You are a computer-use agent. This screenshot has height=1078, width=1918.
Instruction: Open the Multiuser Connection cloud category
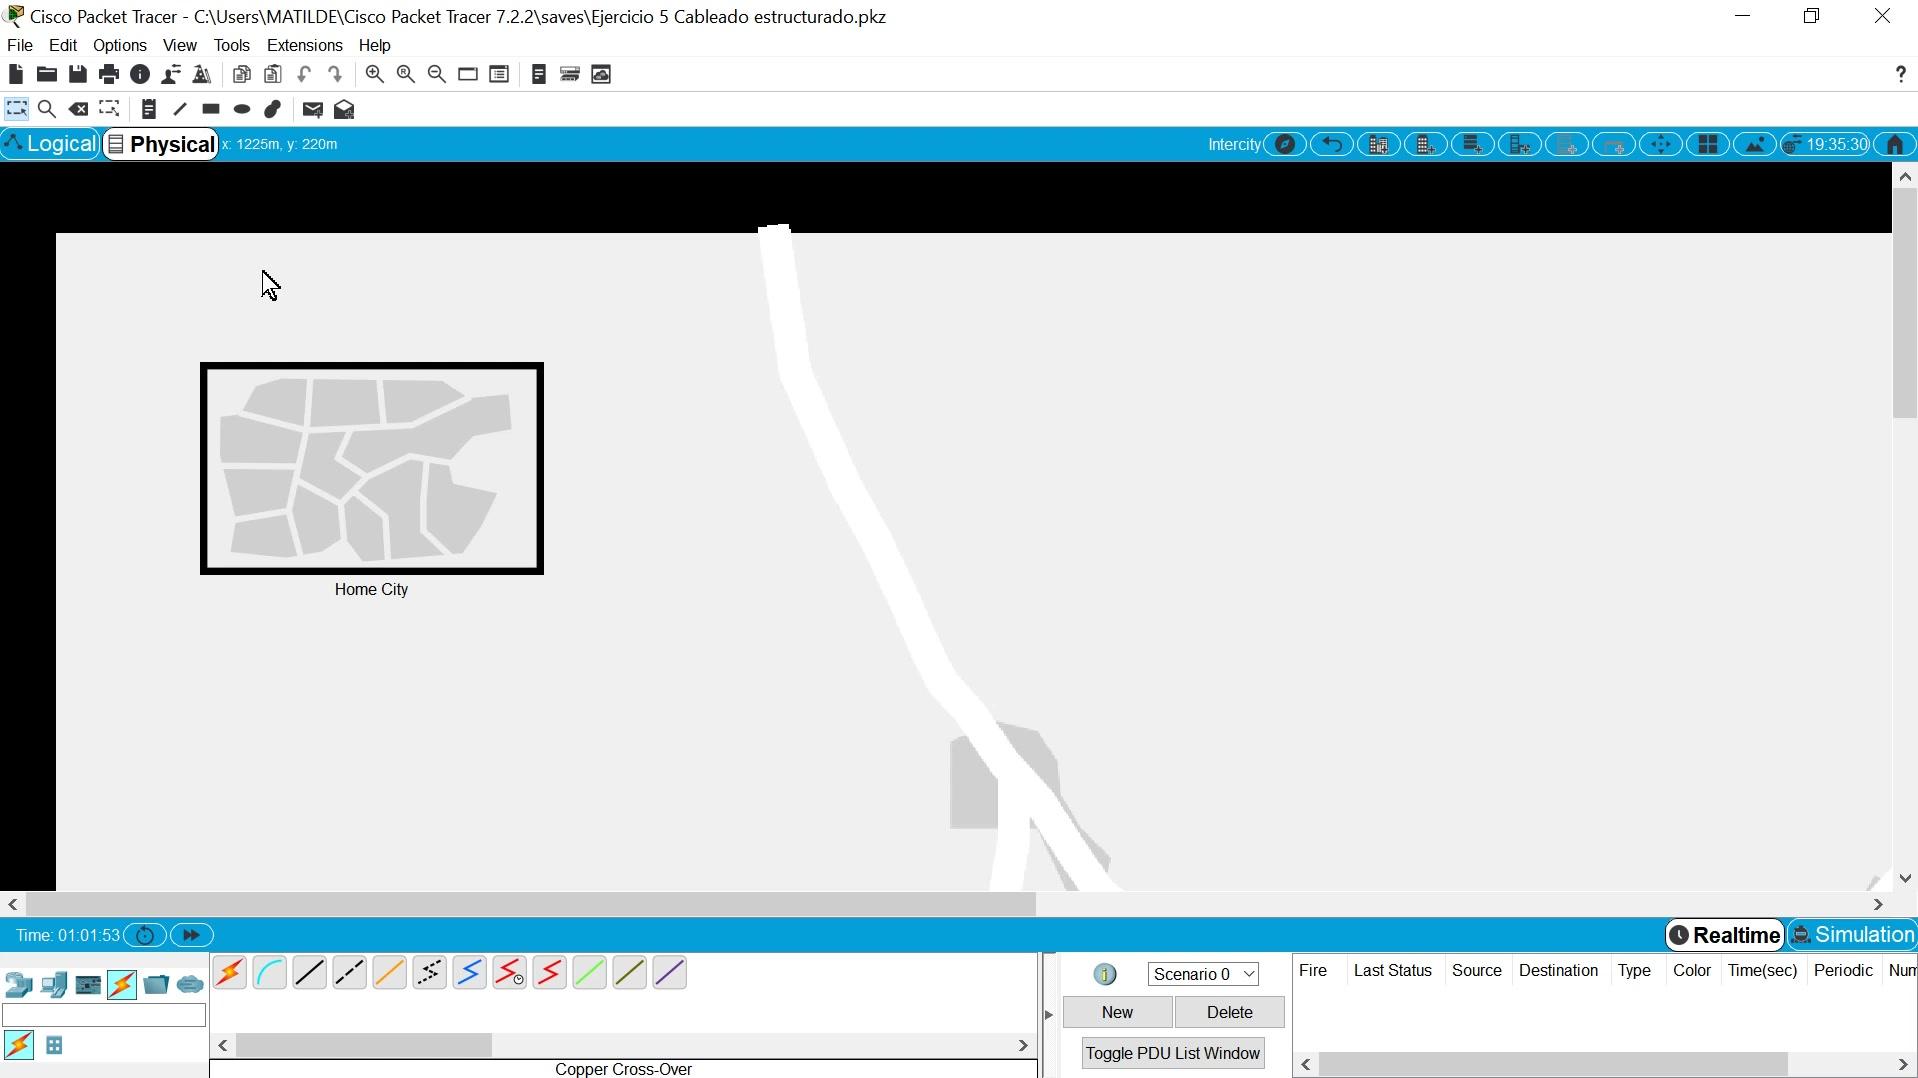tap(190, 985)
